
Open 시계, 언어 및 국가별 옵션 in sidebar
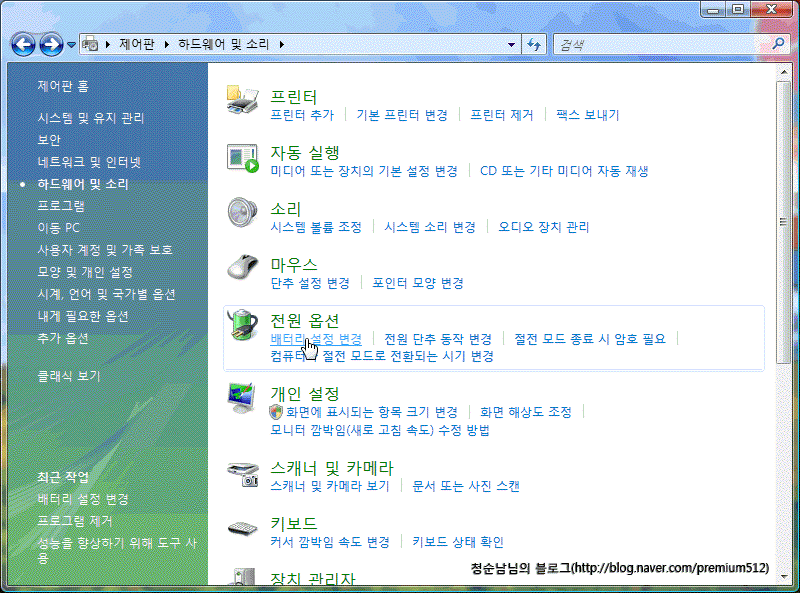coord(107,294)
